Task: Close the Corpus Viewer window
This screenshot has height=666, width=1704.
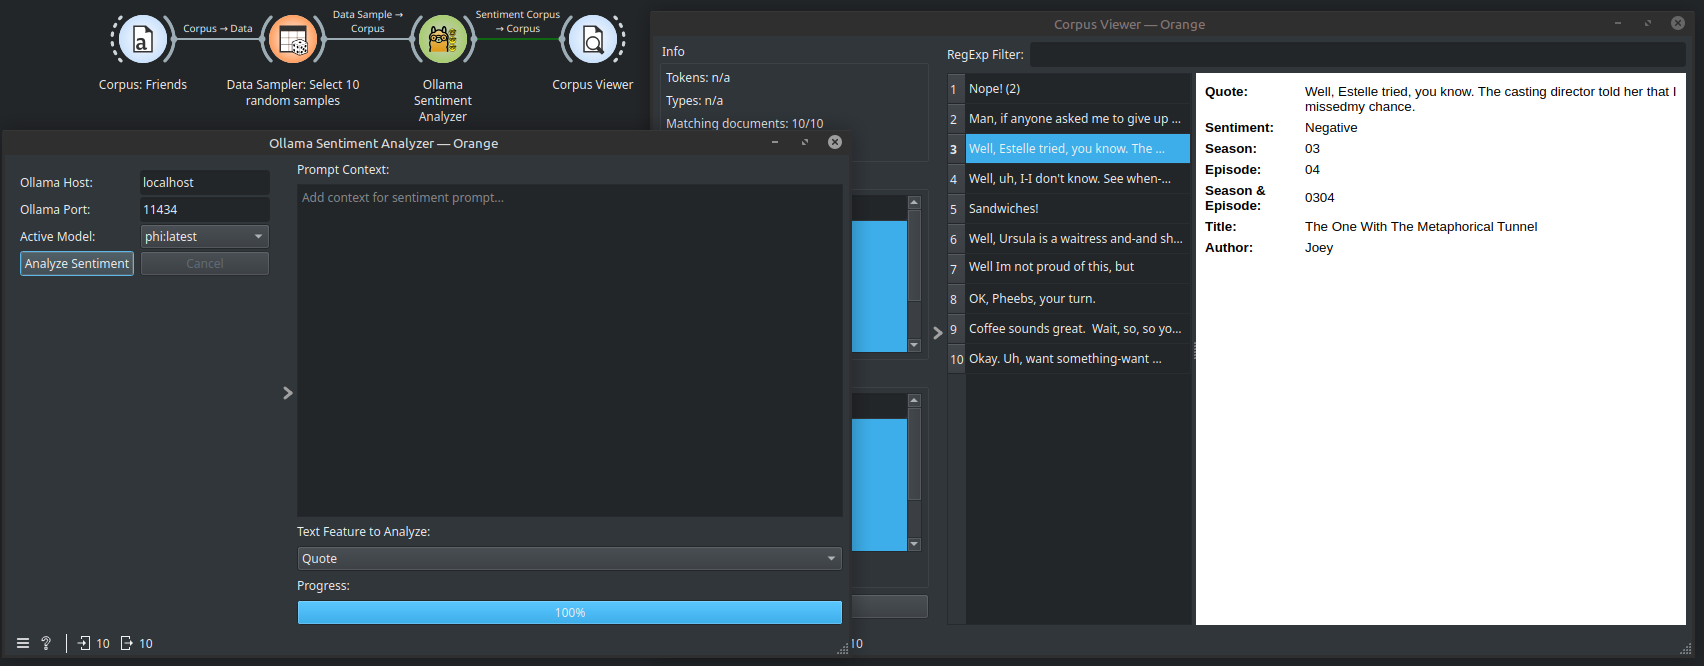Action: click(1678, 23)
